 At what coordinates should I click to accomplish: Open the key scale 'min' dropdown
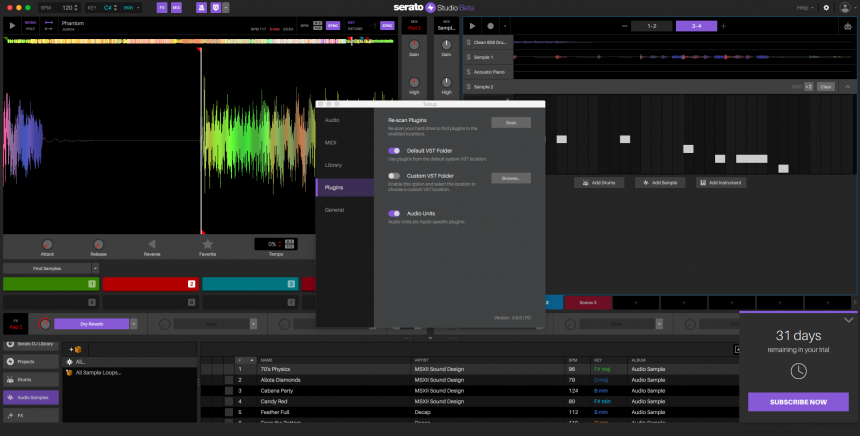pyautogui.click(x=130, y=8)
